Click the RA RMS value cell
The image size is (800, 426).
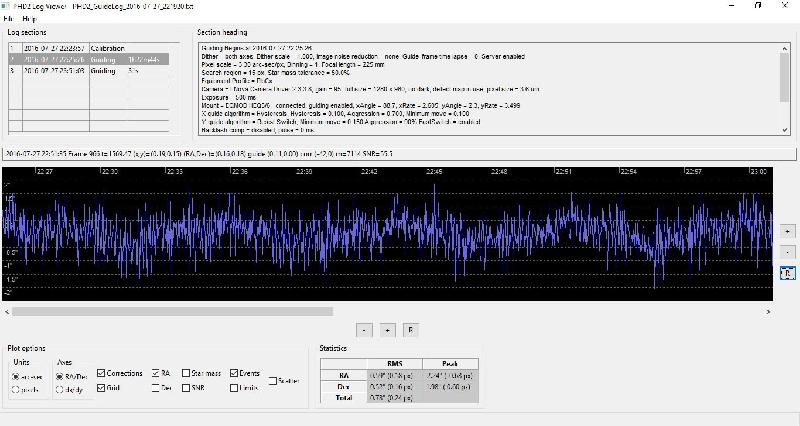click(394, 375)
